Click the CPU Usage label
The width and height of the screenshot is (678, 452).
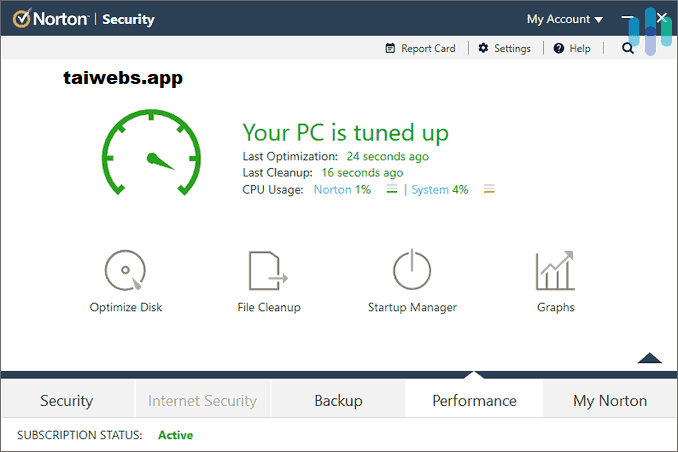pyautogui.click(x=273, y=189)
